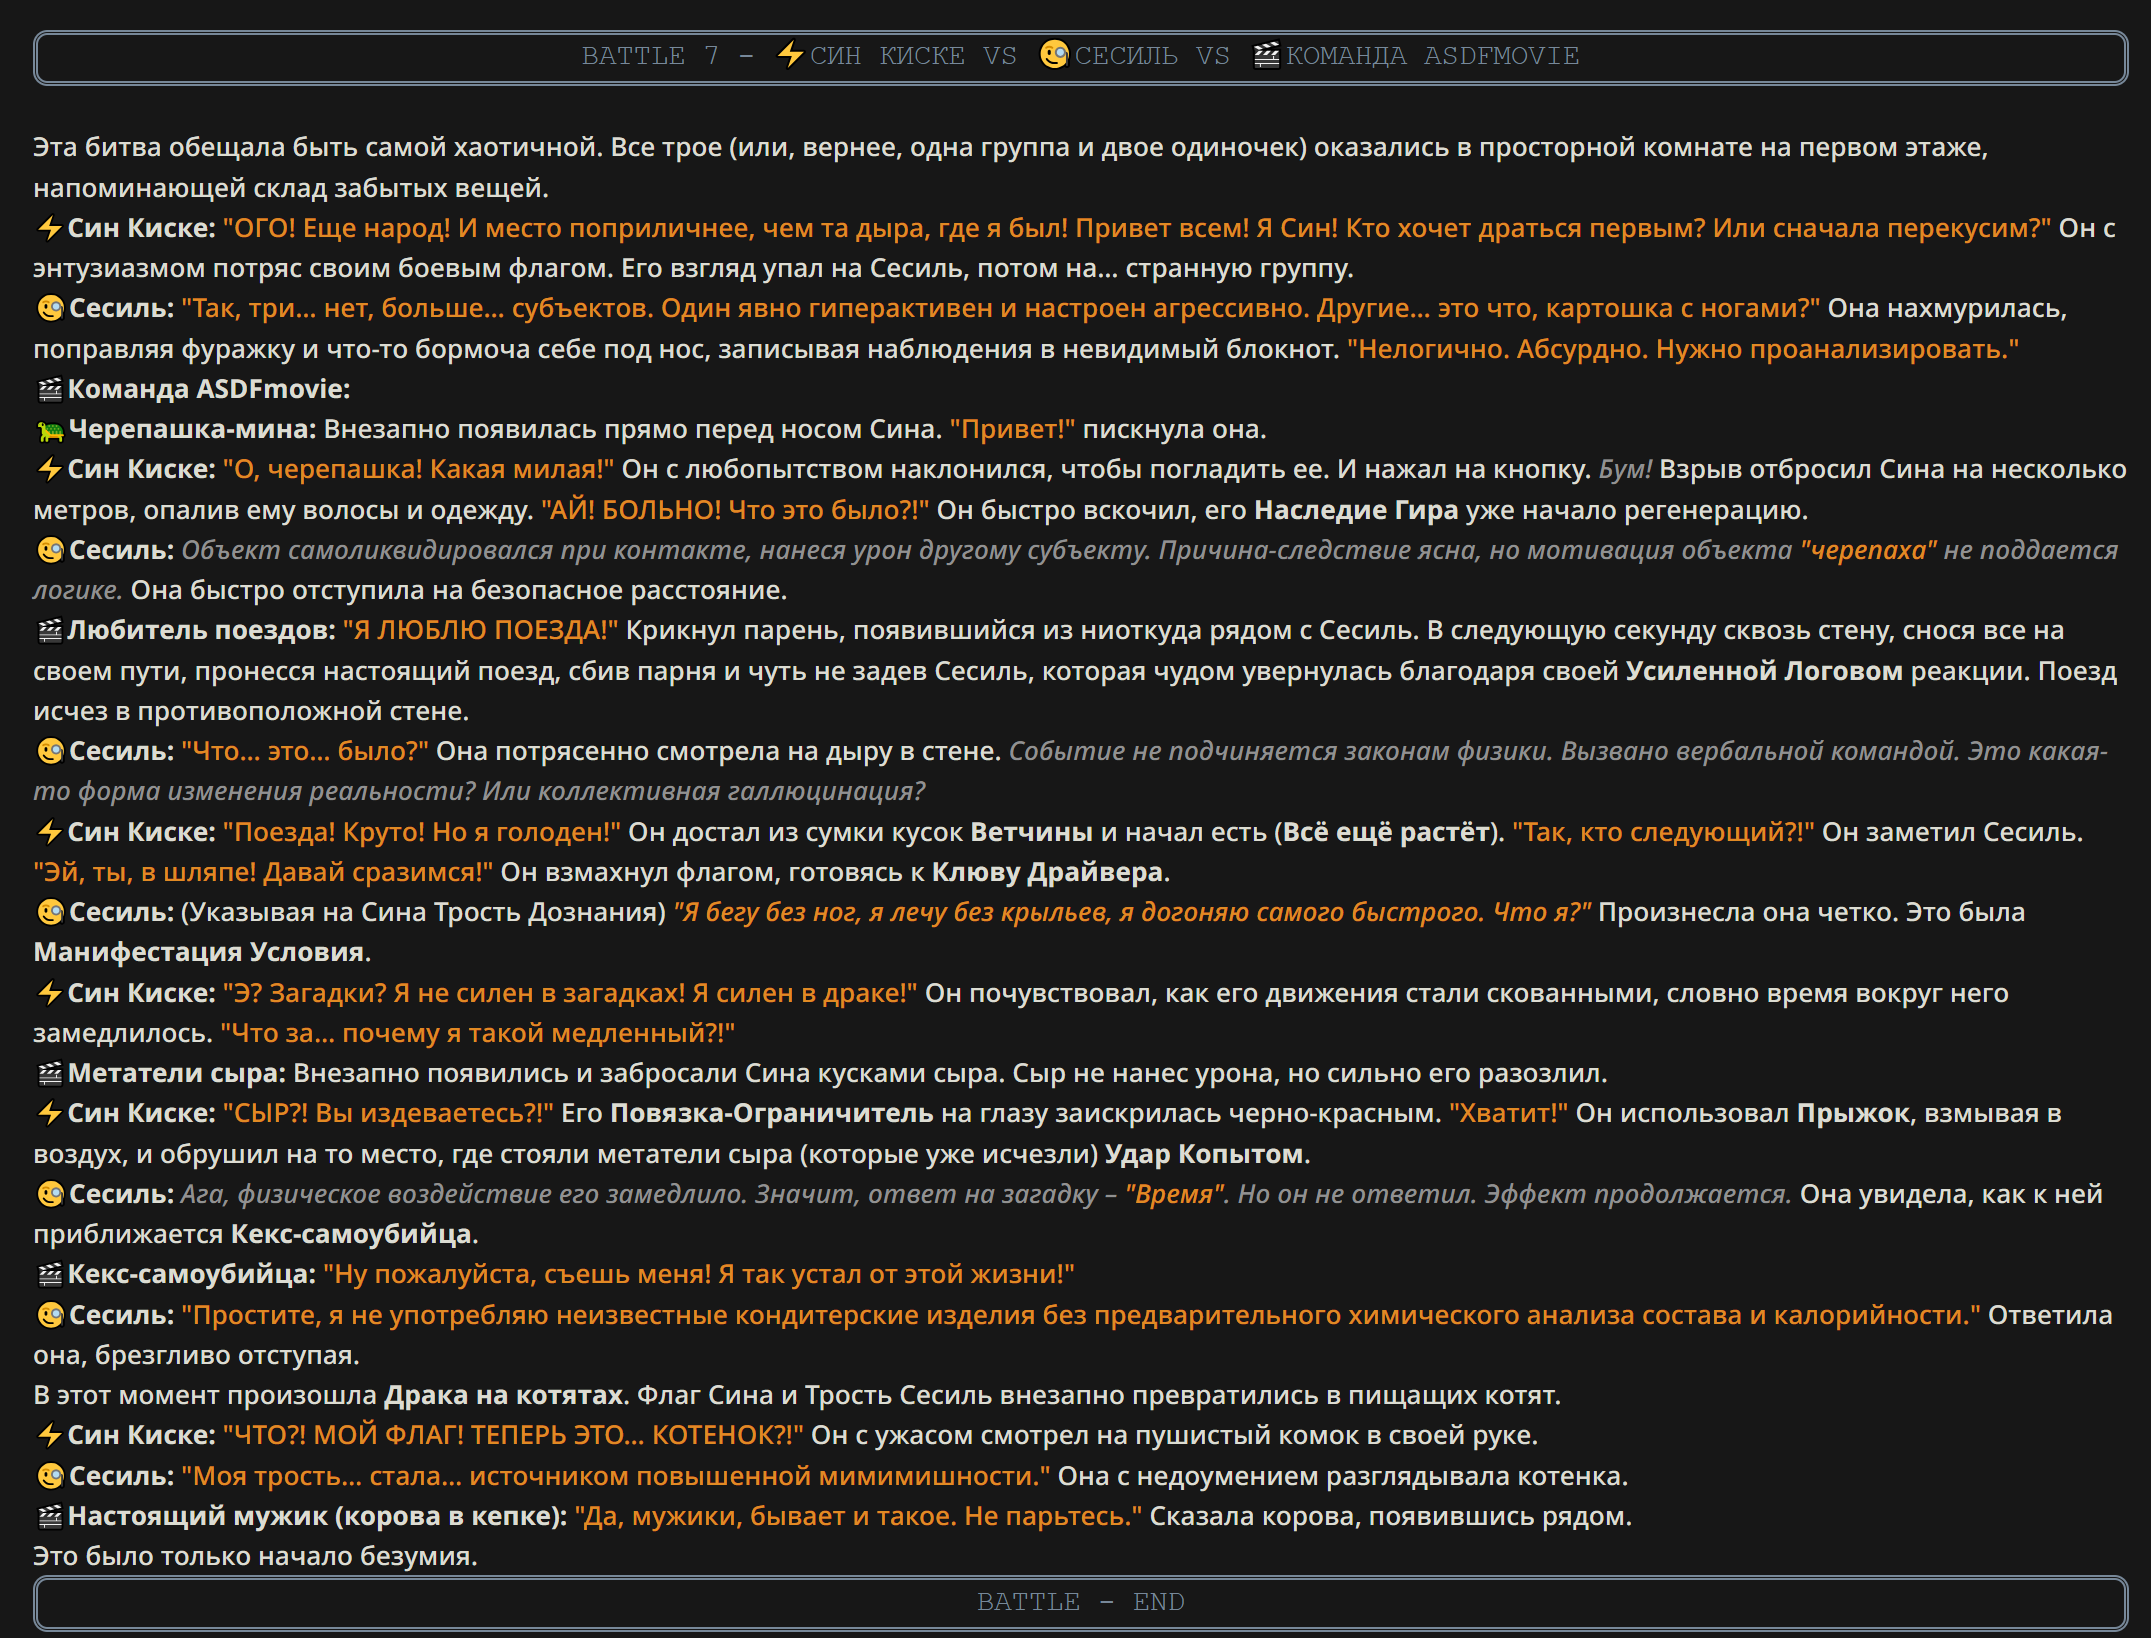Click the bold term "Усиленной Логовом"
2151x1638 pixels.
pos(1763,671)
